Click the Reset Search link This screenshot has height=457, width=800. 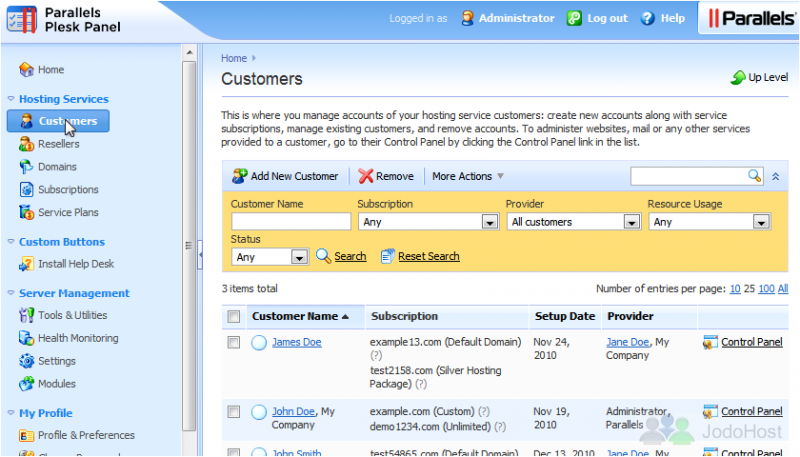pyautogui.click(x=429, y=256)
